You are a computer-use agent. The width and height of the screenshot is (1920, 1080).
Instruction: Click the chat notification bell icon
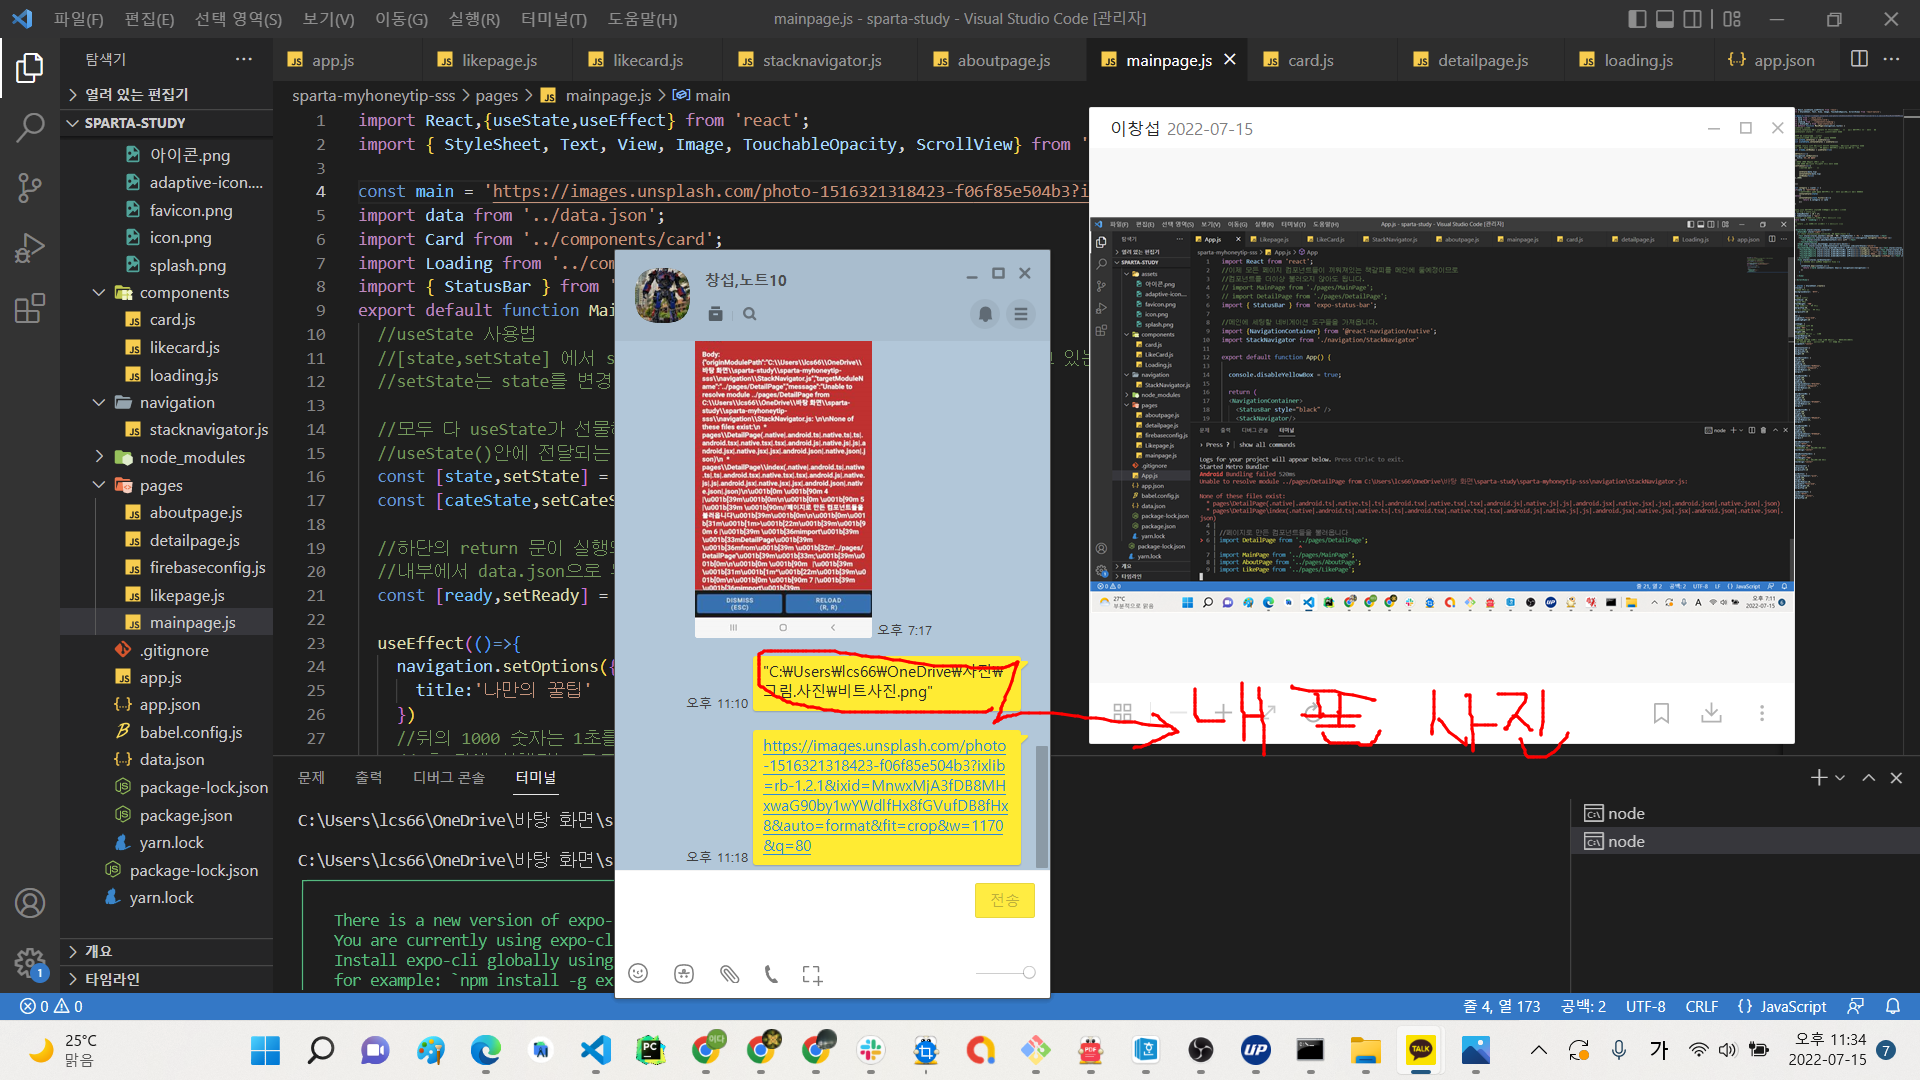[985, 314]
